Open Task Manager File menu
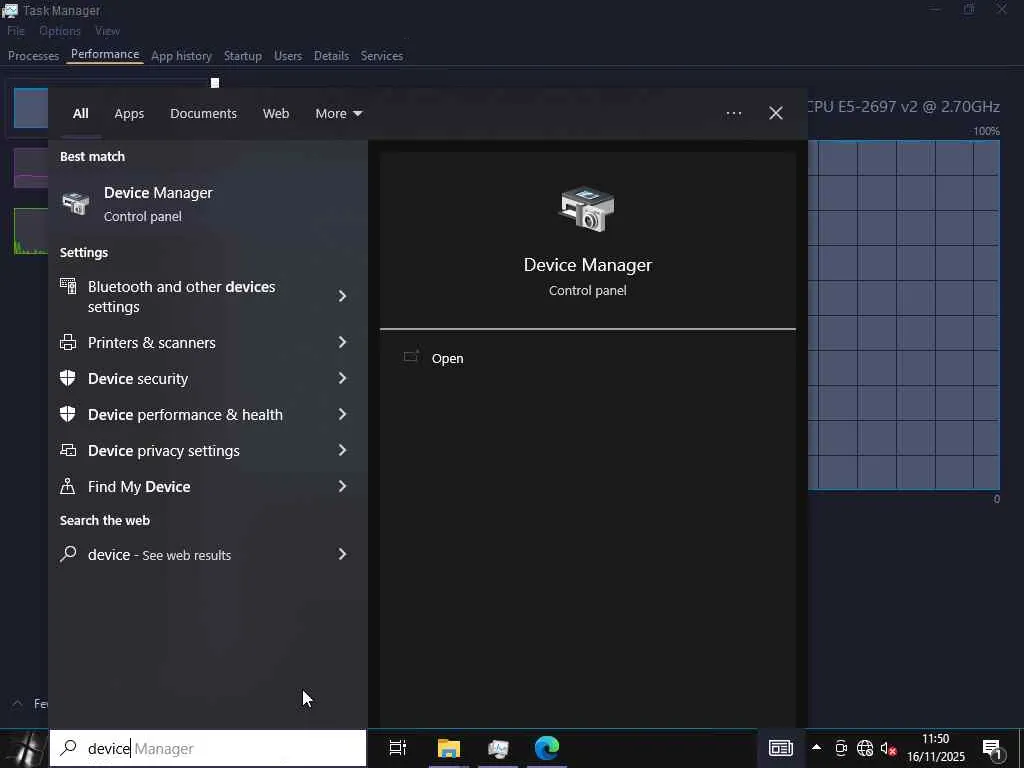The height and width of the screenshot is (768, 1024). coord(16,31)
